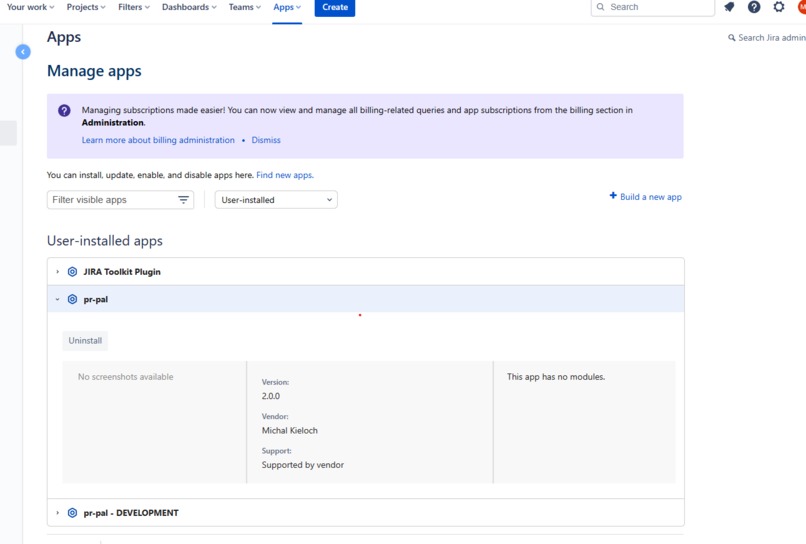
Task: Click This app has no modules text
Action: (556, 377)
